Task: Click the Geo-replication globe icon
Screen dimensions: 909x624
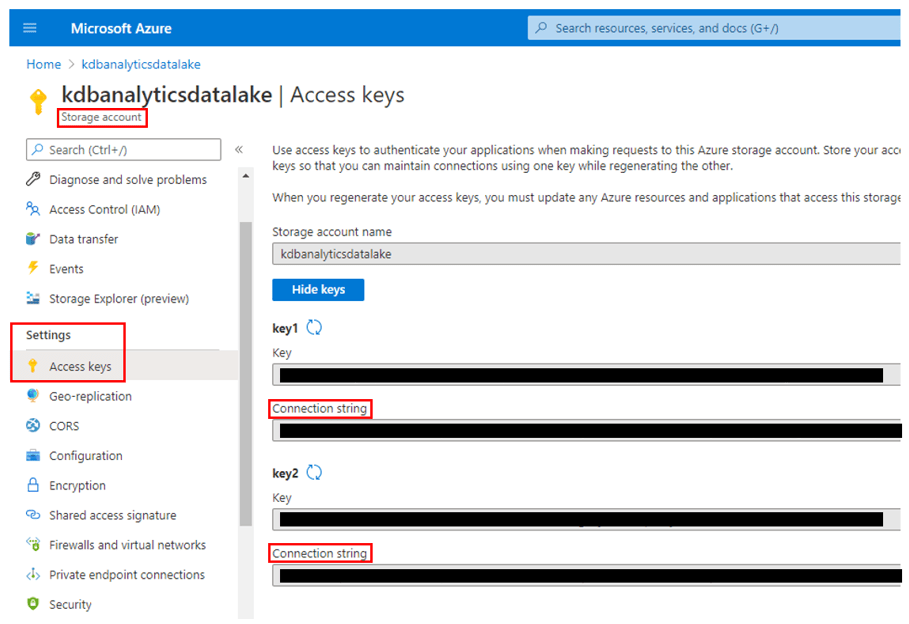Action: [x=33, y=396]
